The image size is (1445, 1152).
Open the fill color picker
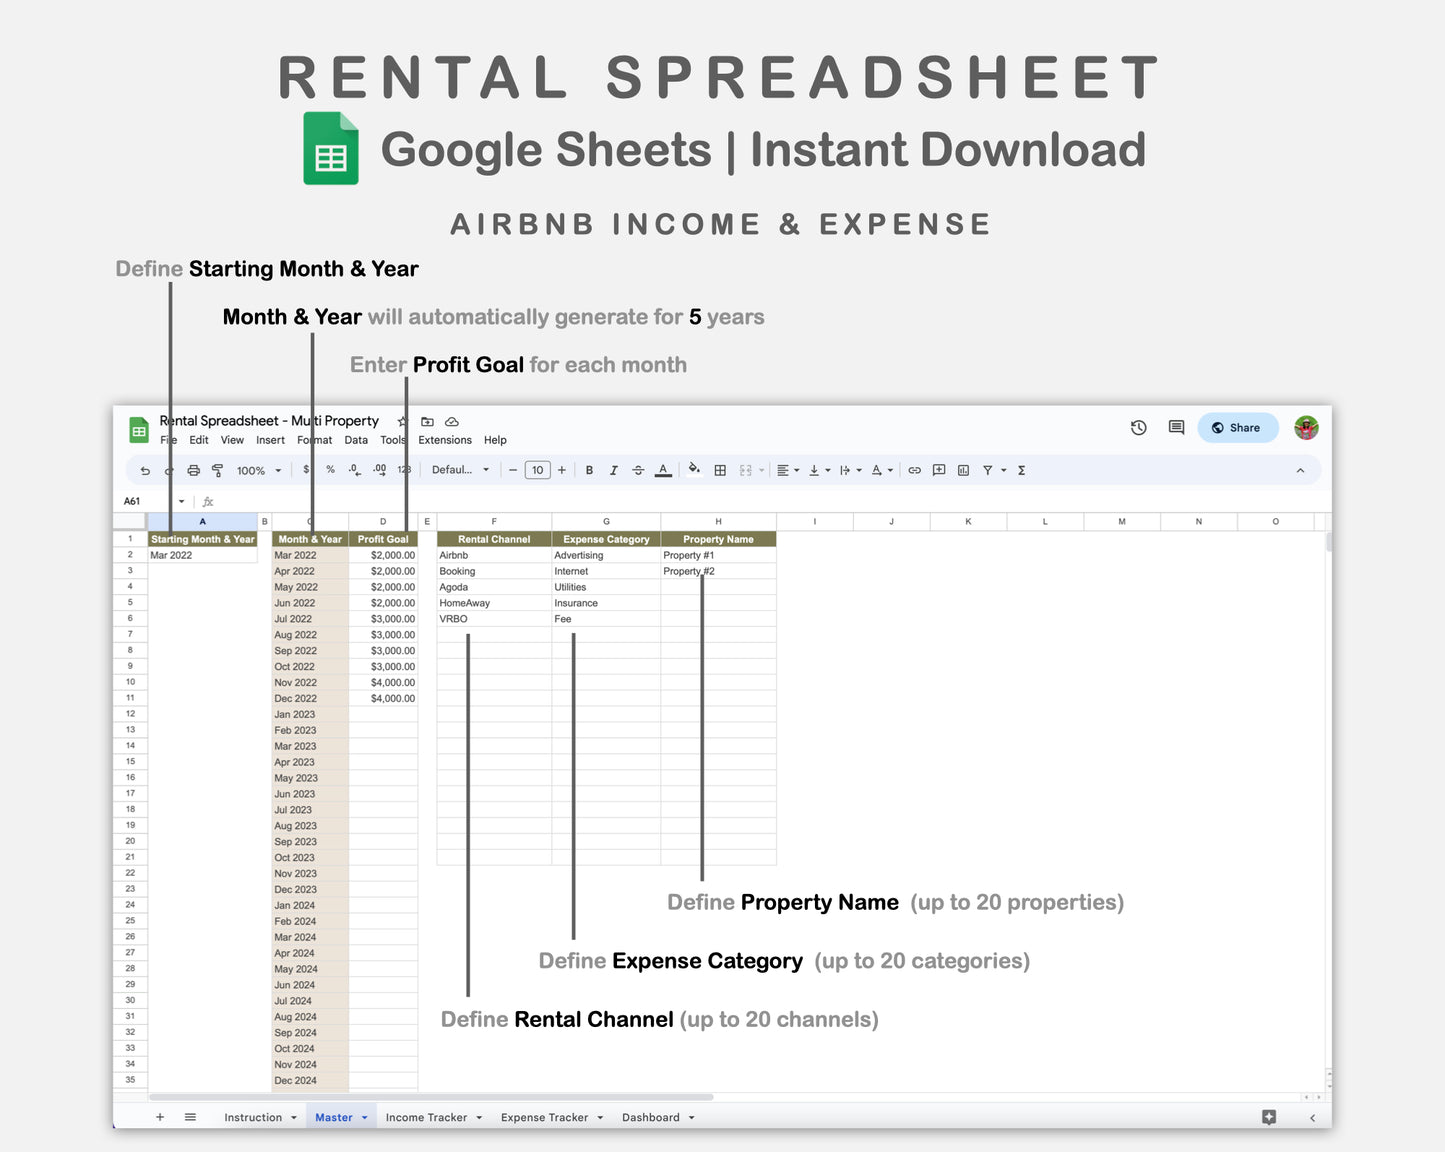[695, 469]
